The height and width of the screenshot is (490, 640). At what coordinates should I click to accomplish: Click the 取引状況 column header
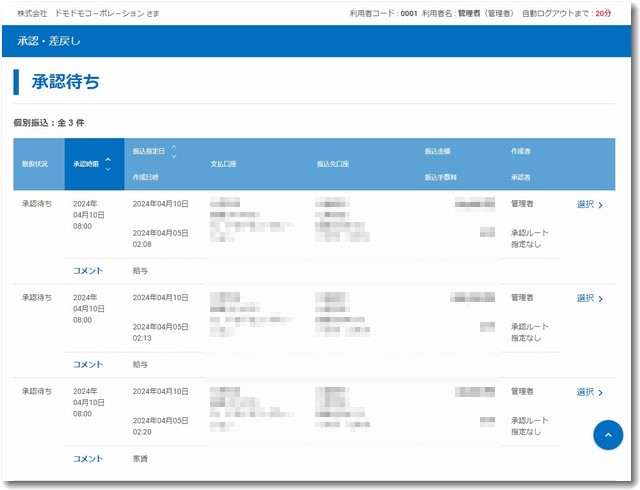pos(35,163)
